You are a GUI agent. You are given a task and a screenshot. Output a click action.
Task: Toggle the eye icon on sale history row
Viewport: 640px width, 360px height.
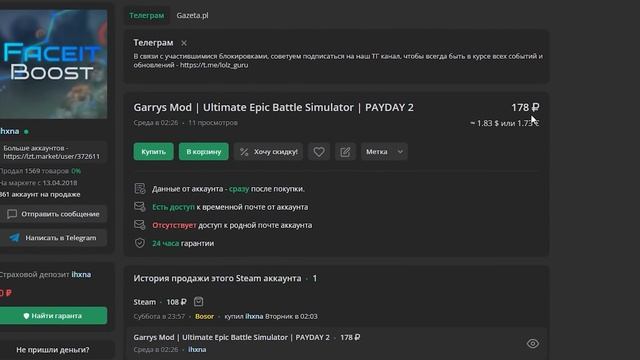pos(533,344)
